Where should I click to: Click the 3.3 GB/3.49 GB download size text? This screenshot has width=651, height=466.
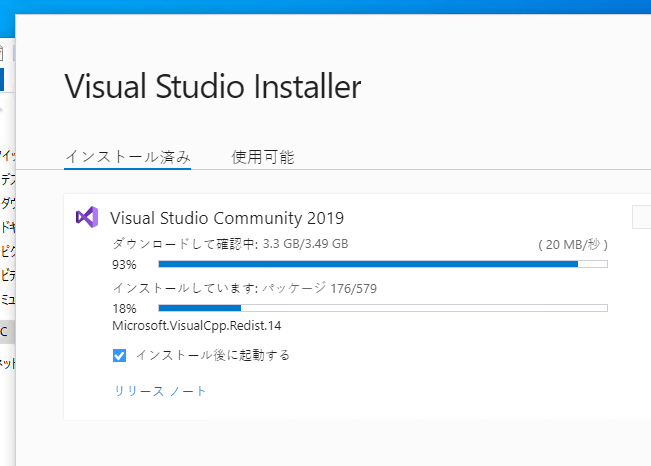pyautogui.click(x=305, y=244)
